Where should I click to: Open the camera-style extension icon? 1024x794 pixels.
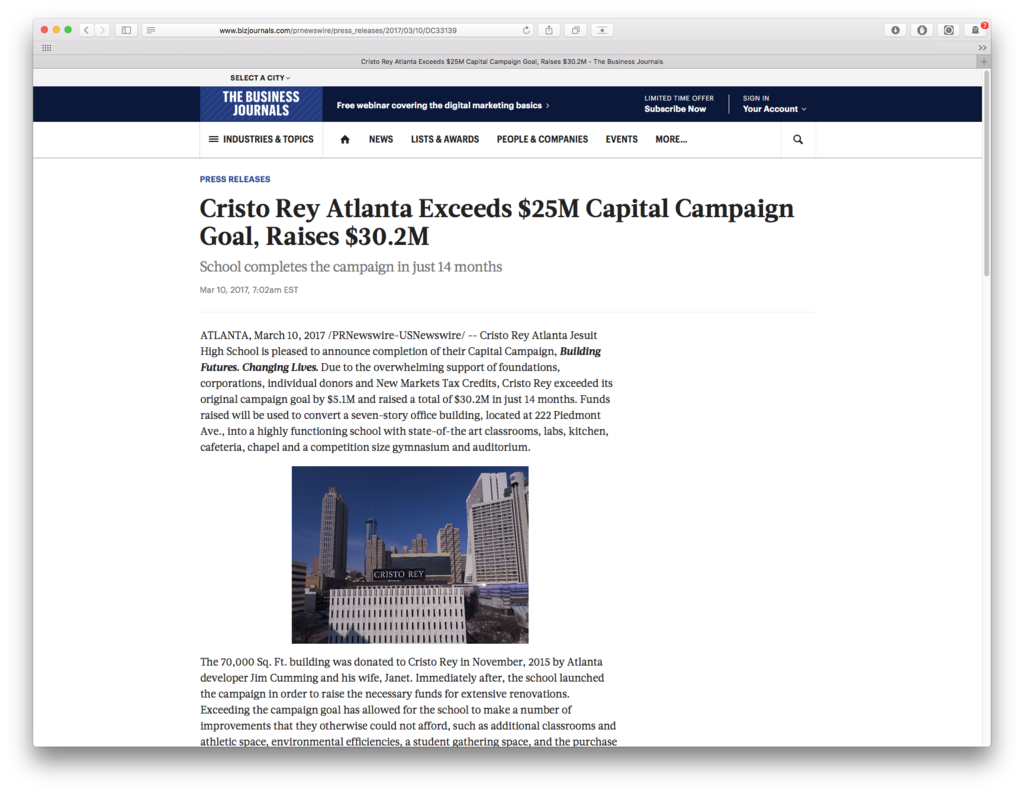(948, 30)
